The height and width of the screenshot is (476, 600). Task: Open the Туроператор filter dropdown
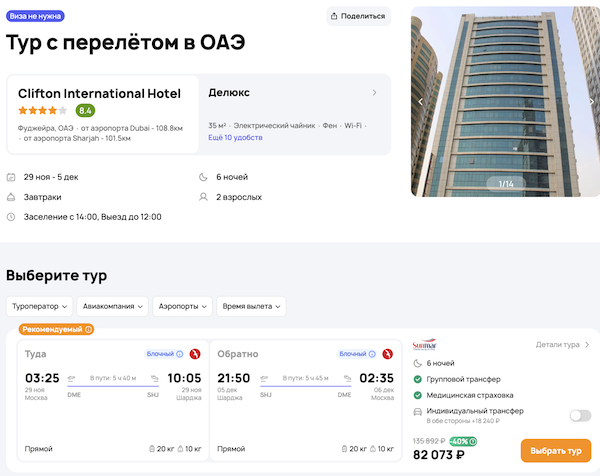[40, 306]
